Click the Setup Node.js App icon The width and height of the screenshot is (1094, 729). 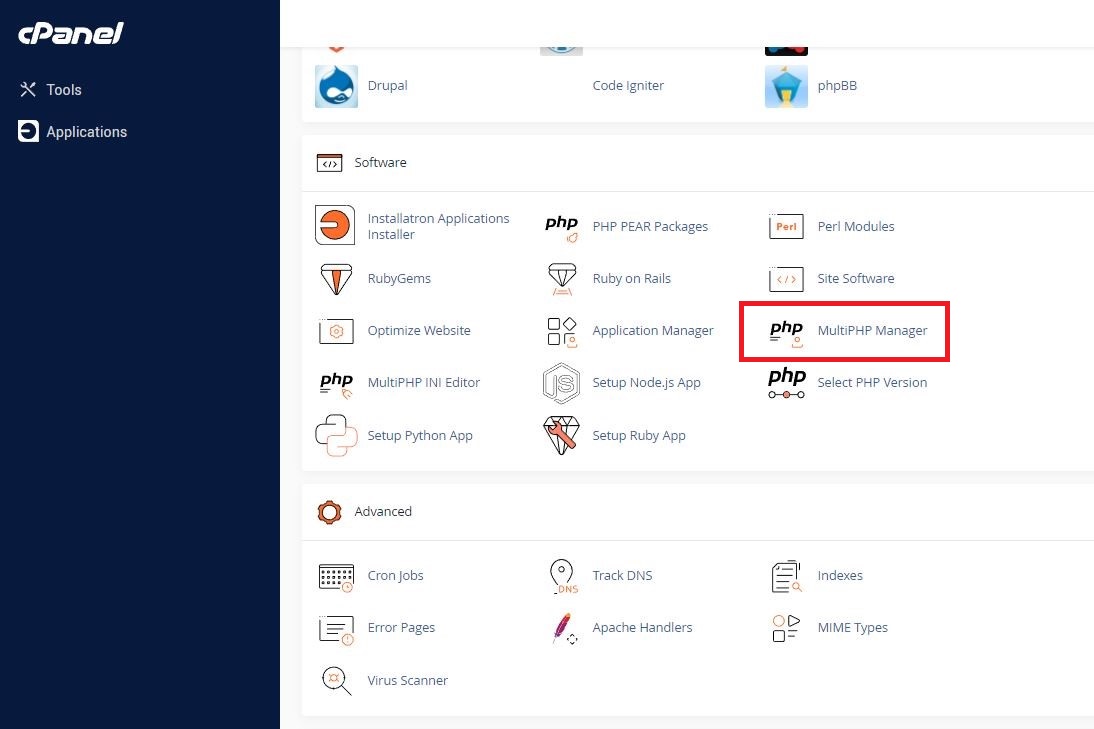tap(562, 383)
